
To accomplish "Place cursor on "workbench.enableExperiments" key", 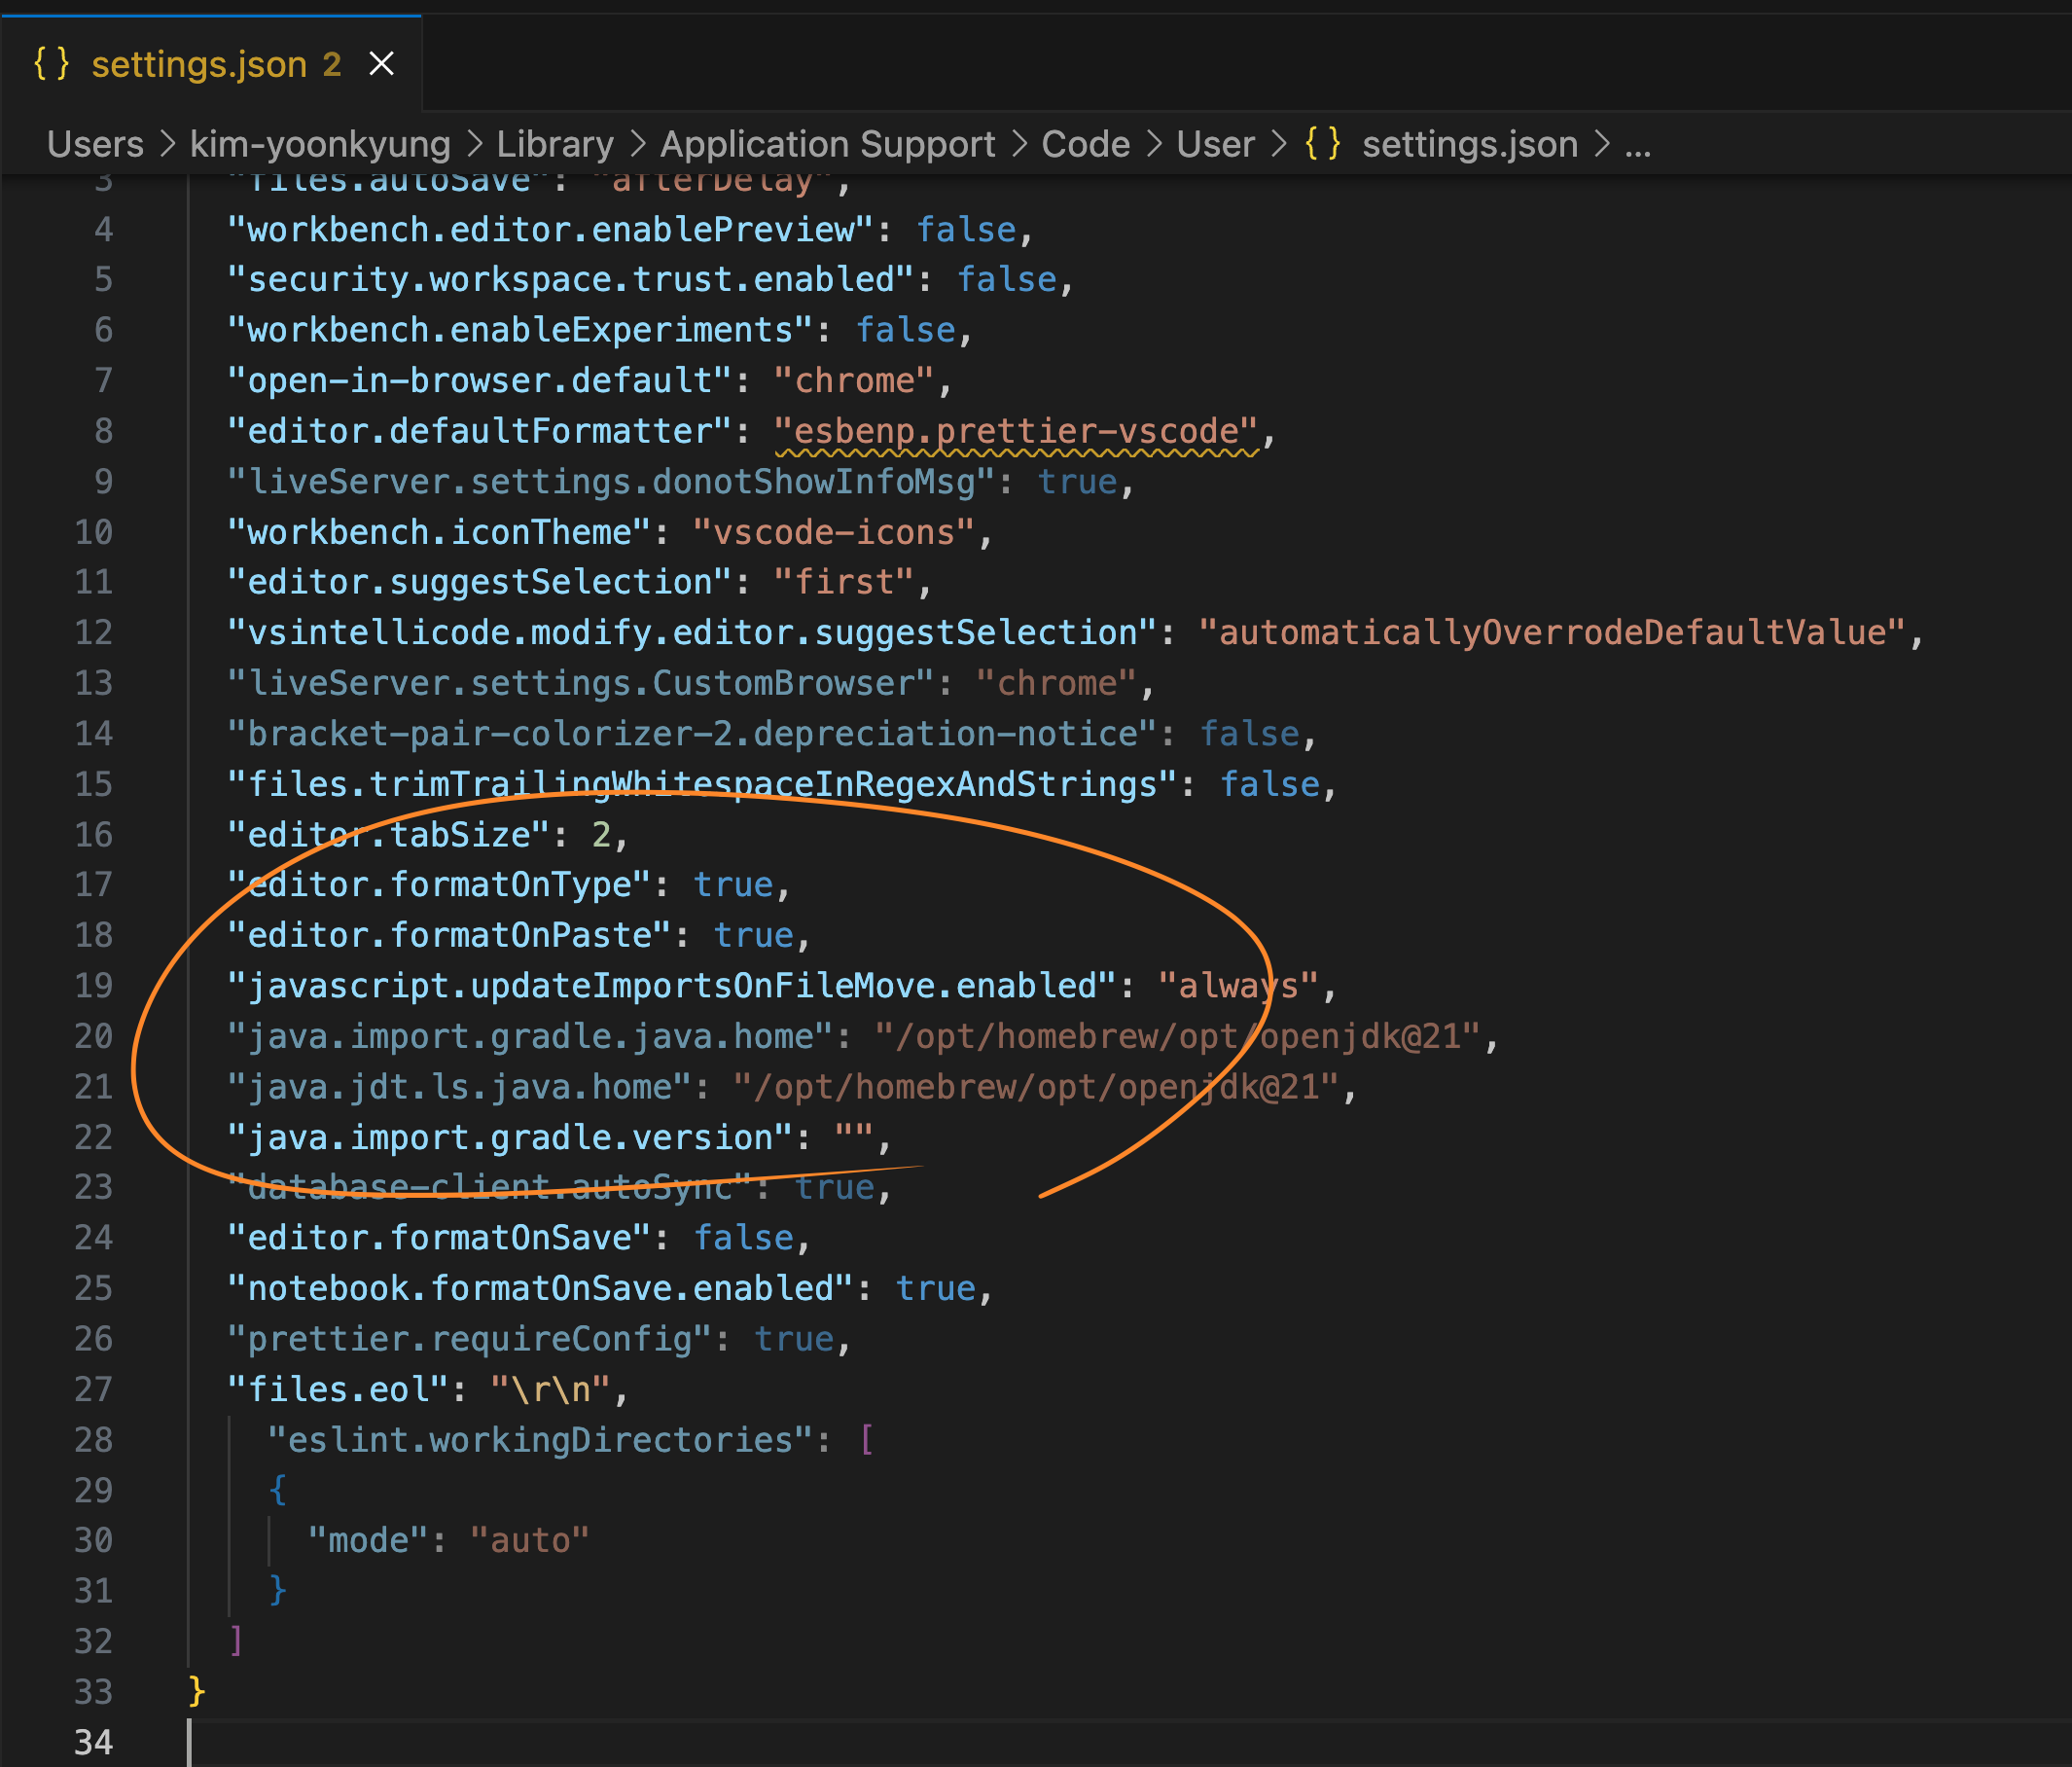I will tap(521, 330).
